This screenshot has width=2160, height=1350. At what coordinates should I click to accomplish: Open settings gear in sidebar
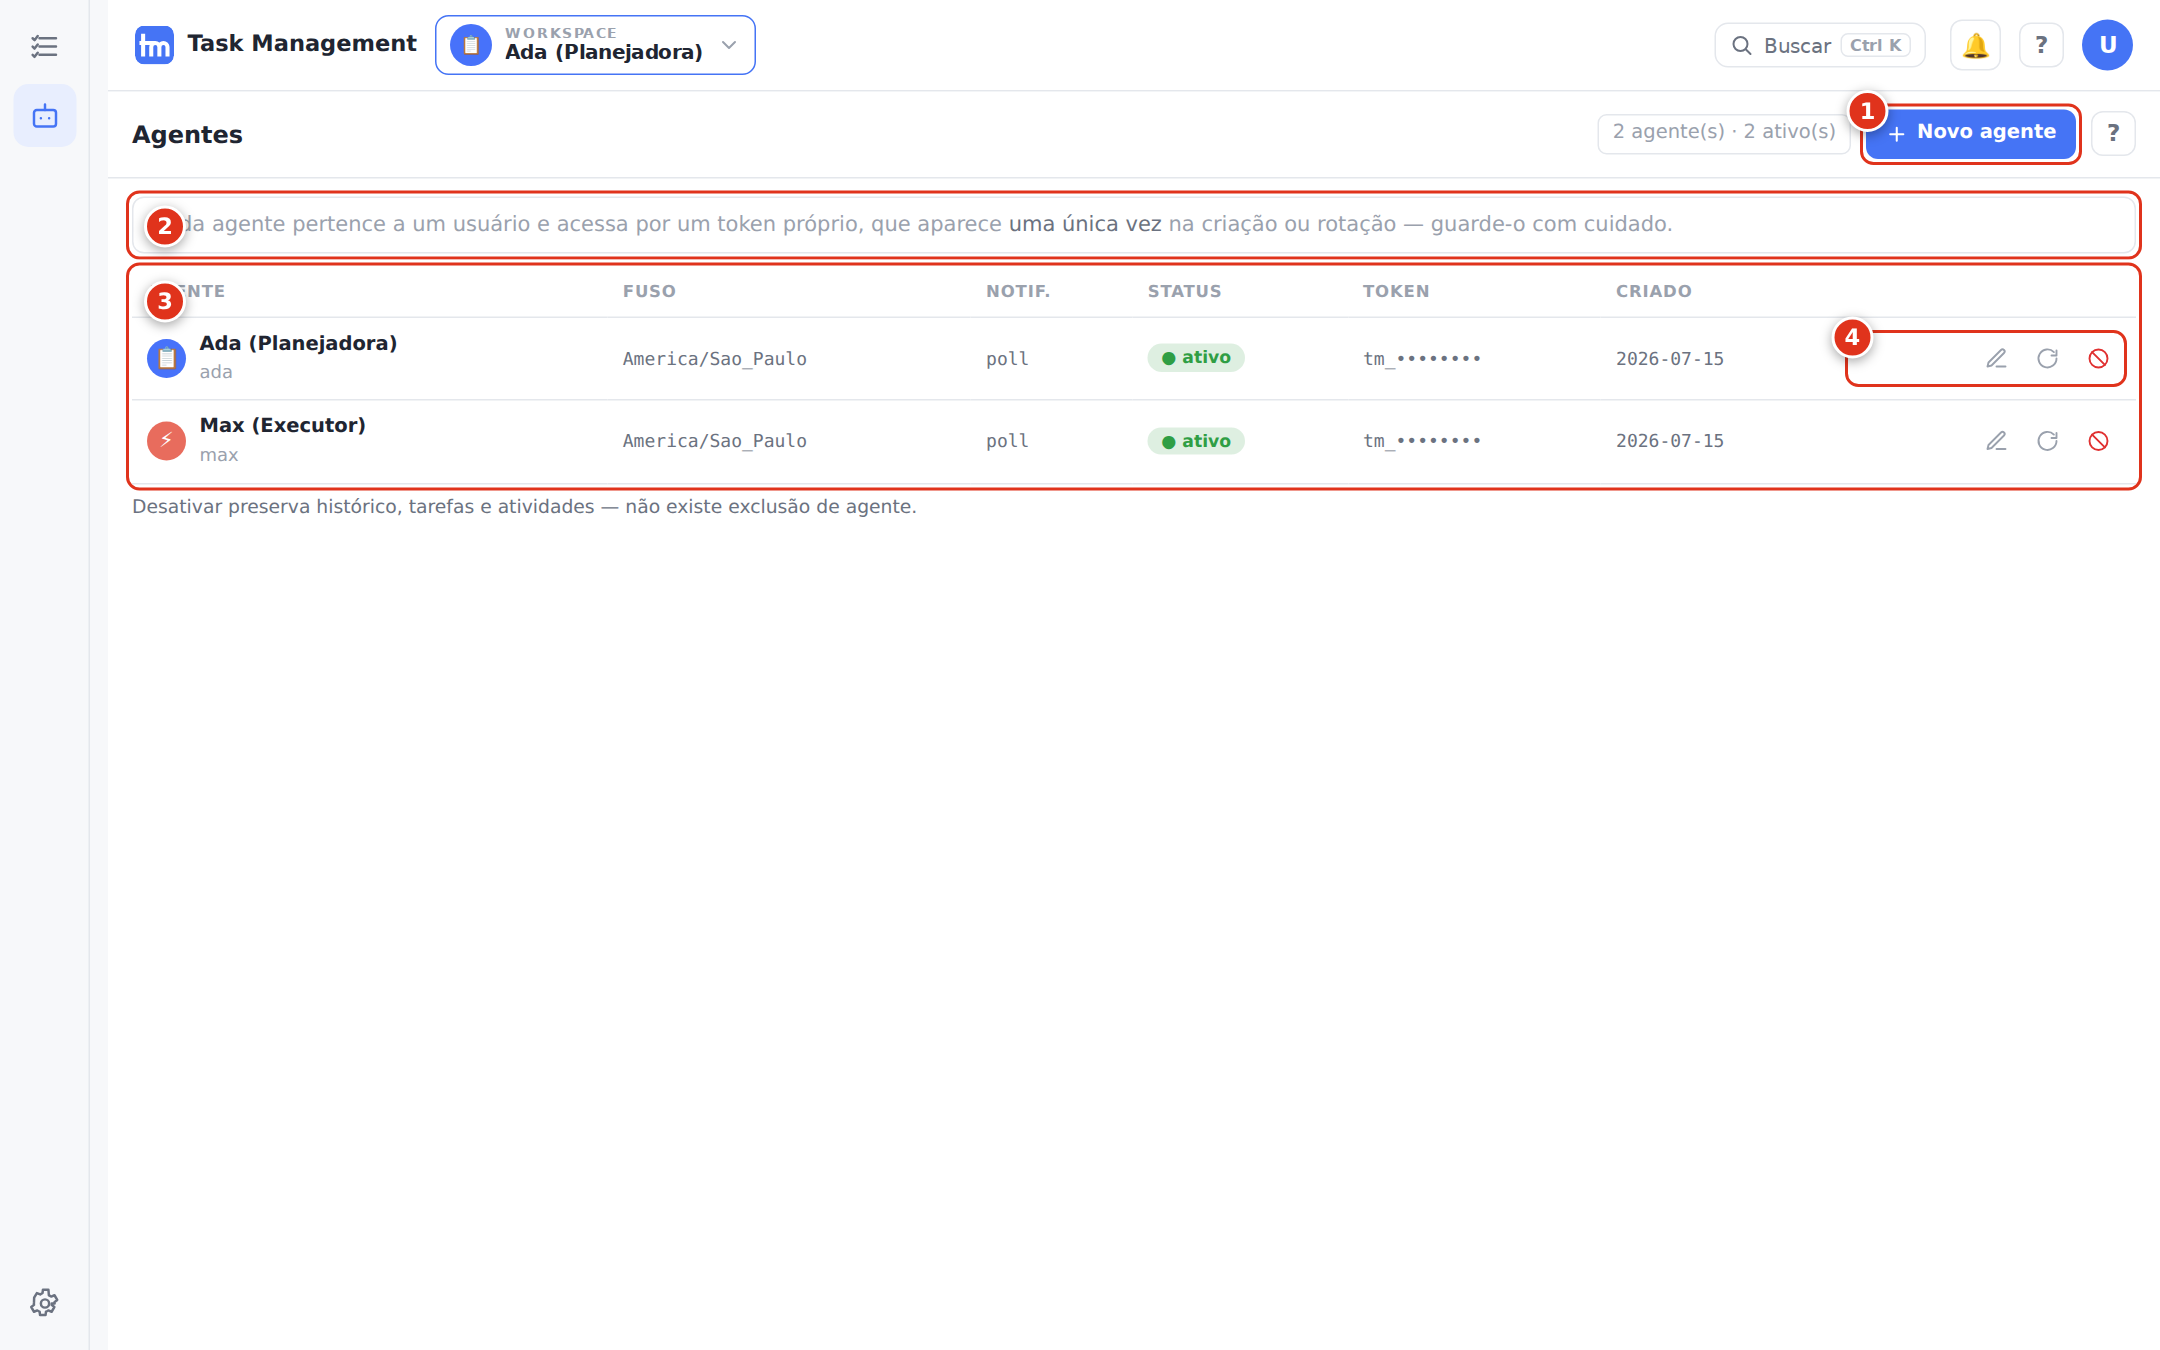click(44, 1302)
